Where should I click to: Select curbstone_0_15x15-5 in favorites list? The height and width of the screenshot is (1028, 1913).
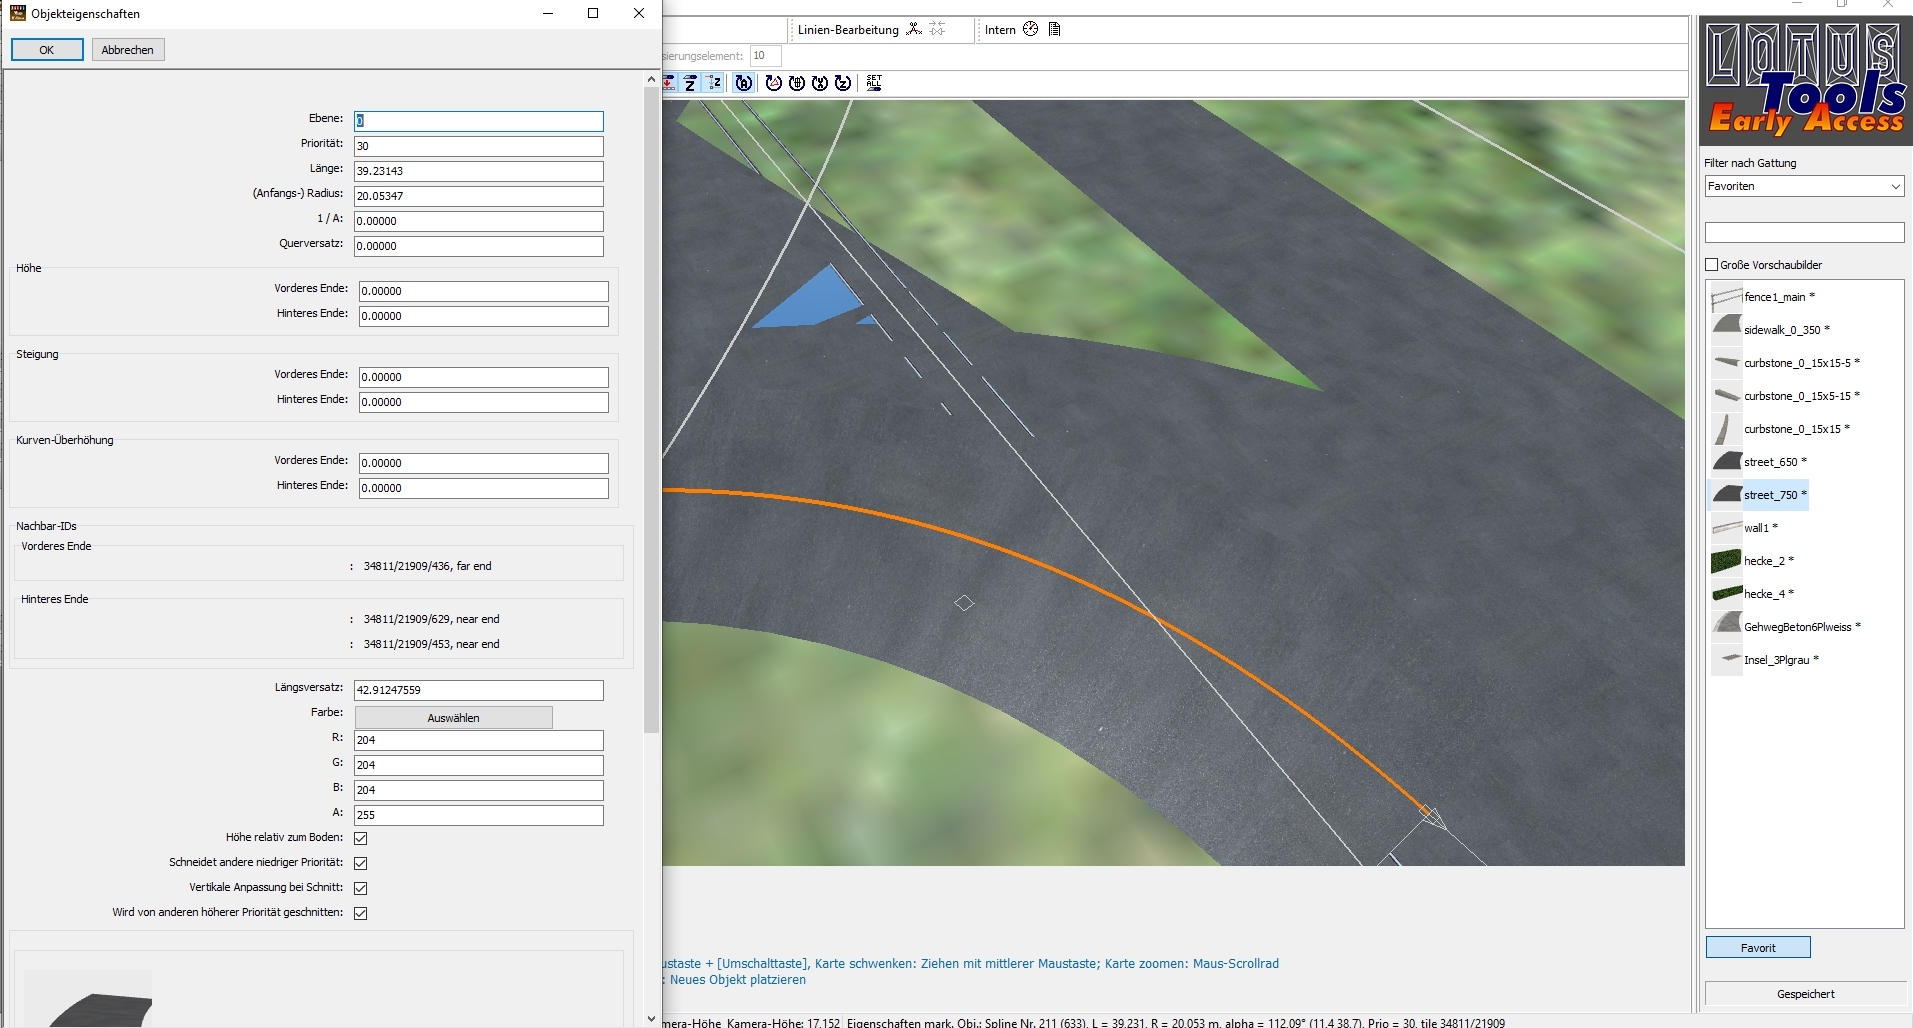pyautogui.click(x=1786, y=363)
